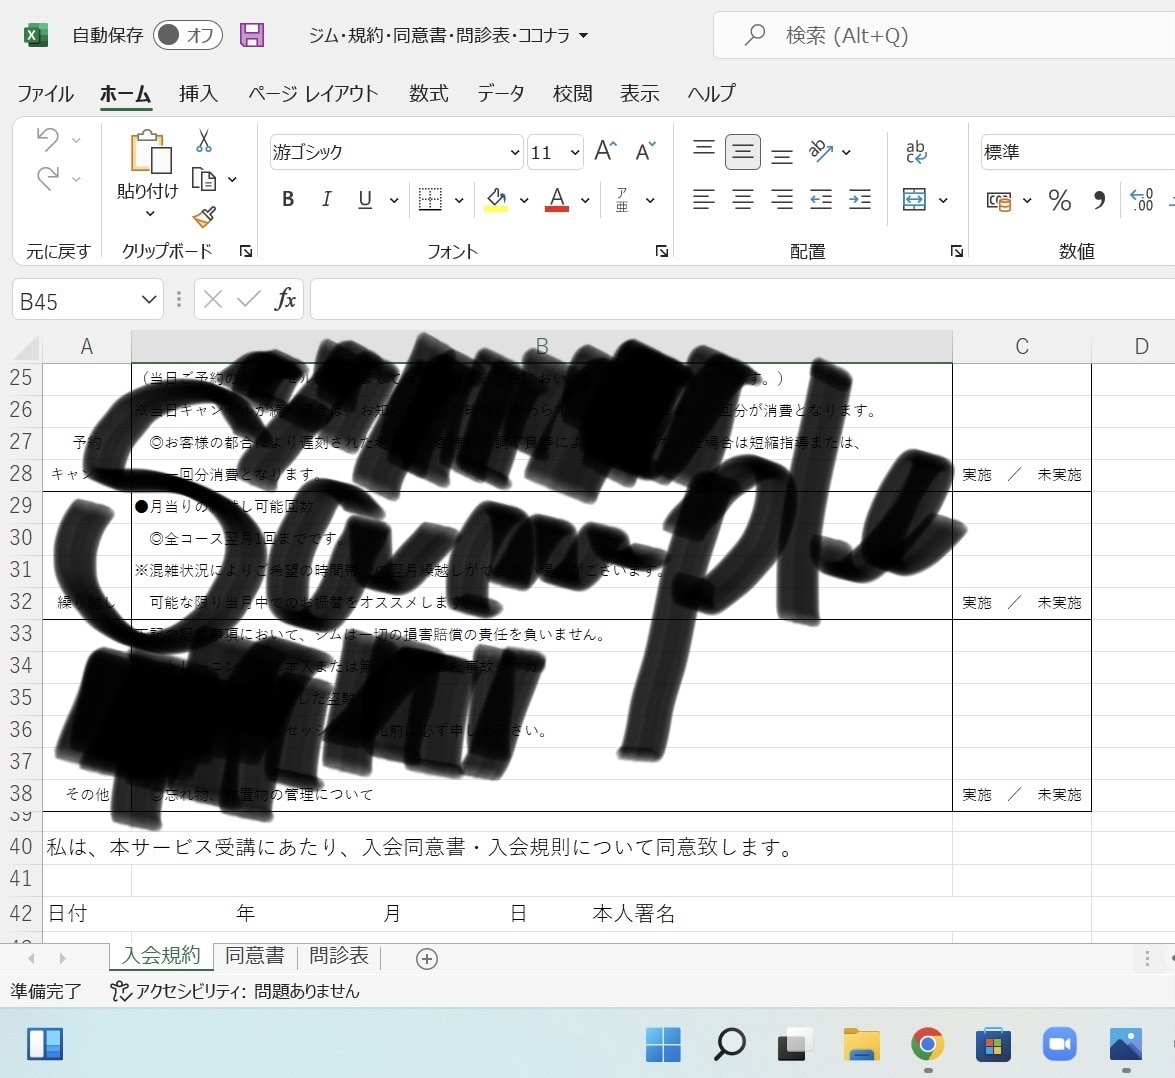This screenshot has width=1175, height=1078.
Task: Click the wrap text icon
Action: [916, 151]
